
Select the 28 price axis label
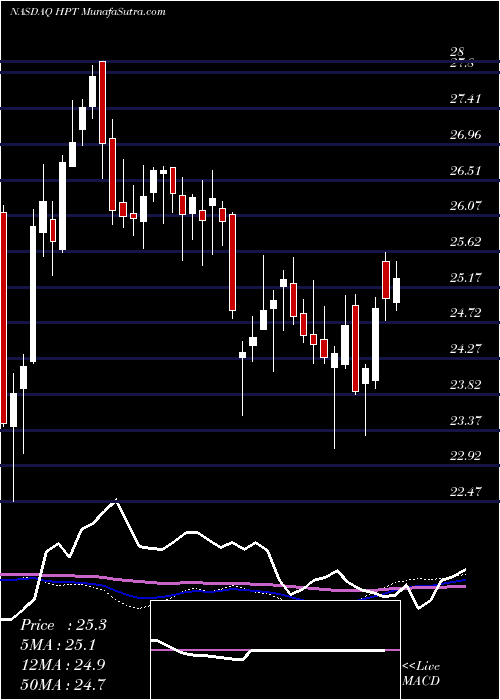[458, 52]
